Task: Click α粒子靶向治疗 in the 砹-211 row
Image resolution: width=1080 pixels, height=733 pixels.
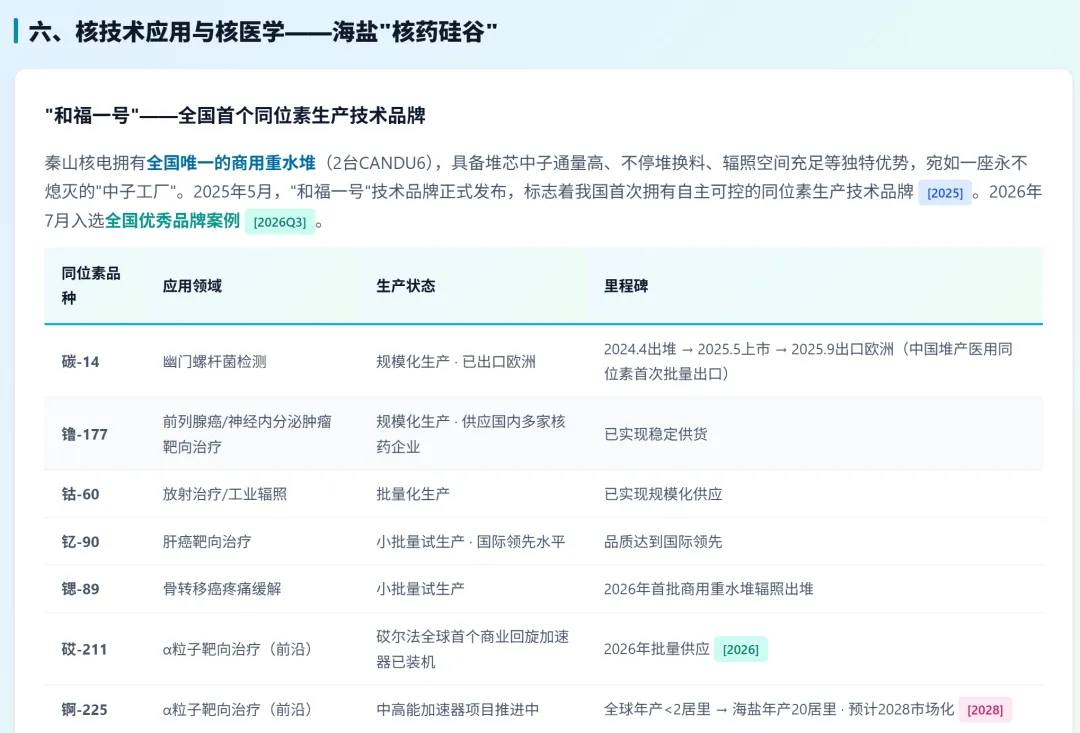Action: click(x=237, y=649)
